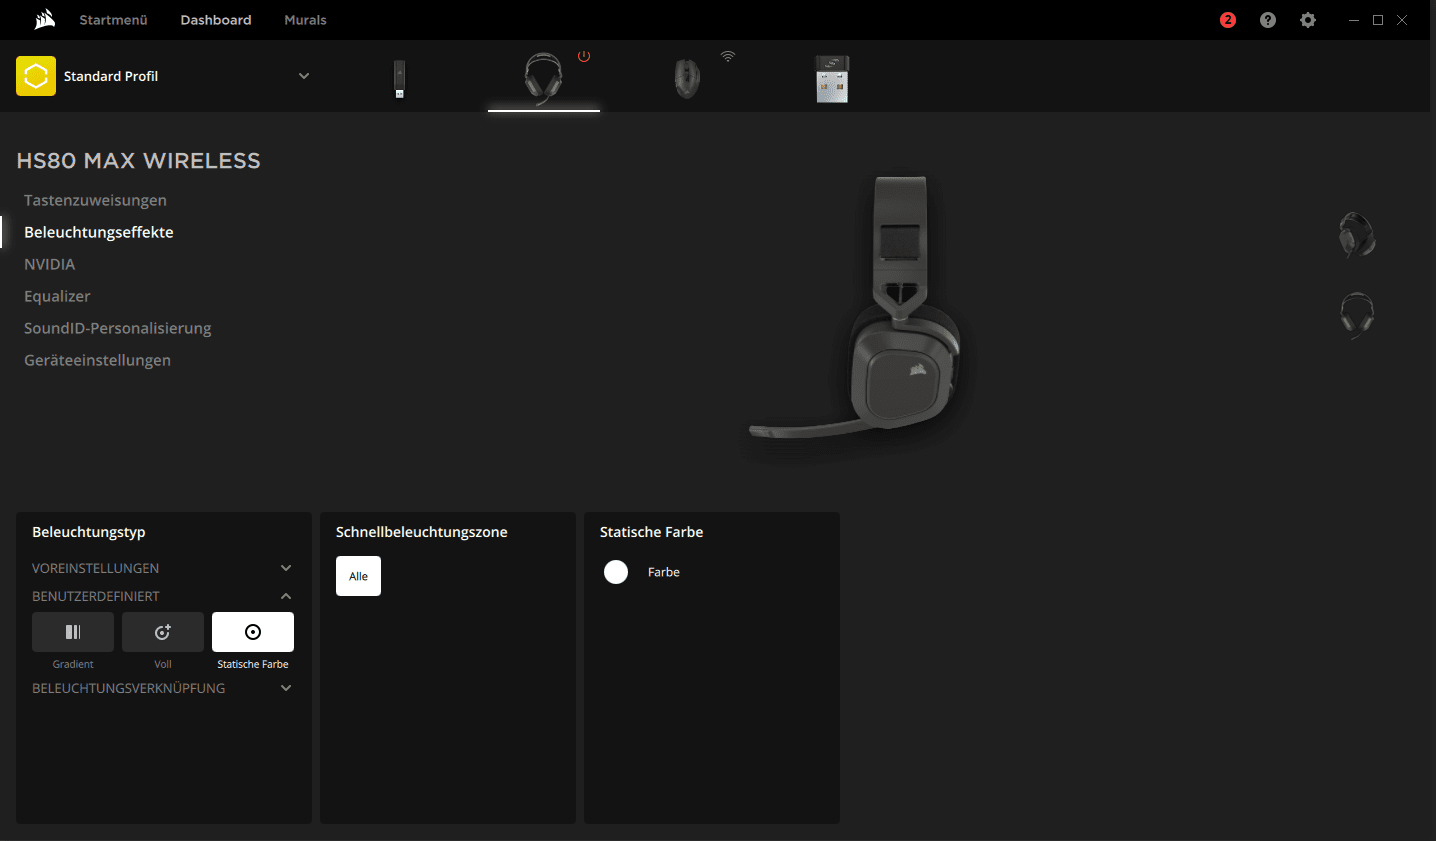The width and height of the screenshot is (1436, 841).
Task: Open the Murals tab
Action: 305,20
